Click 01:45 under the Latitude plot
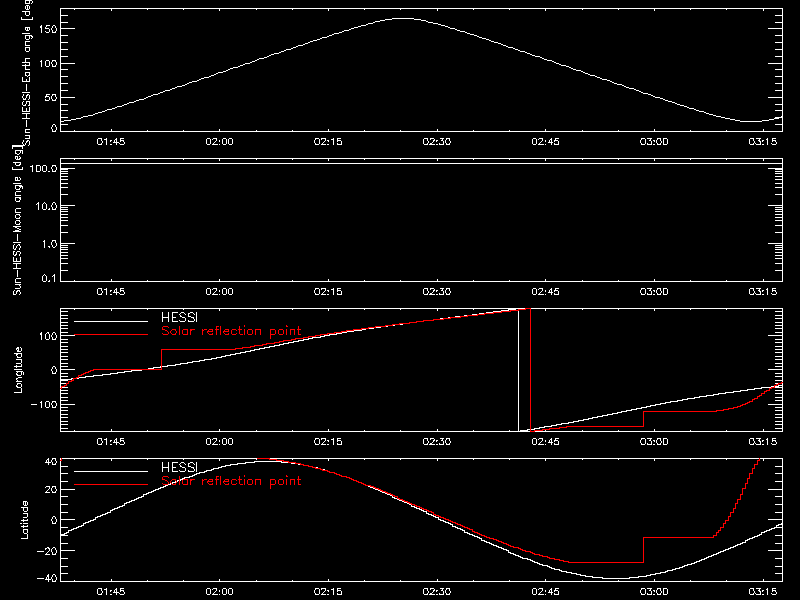The height and width of the screenshot is (600, 800). click(111, 591)
